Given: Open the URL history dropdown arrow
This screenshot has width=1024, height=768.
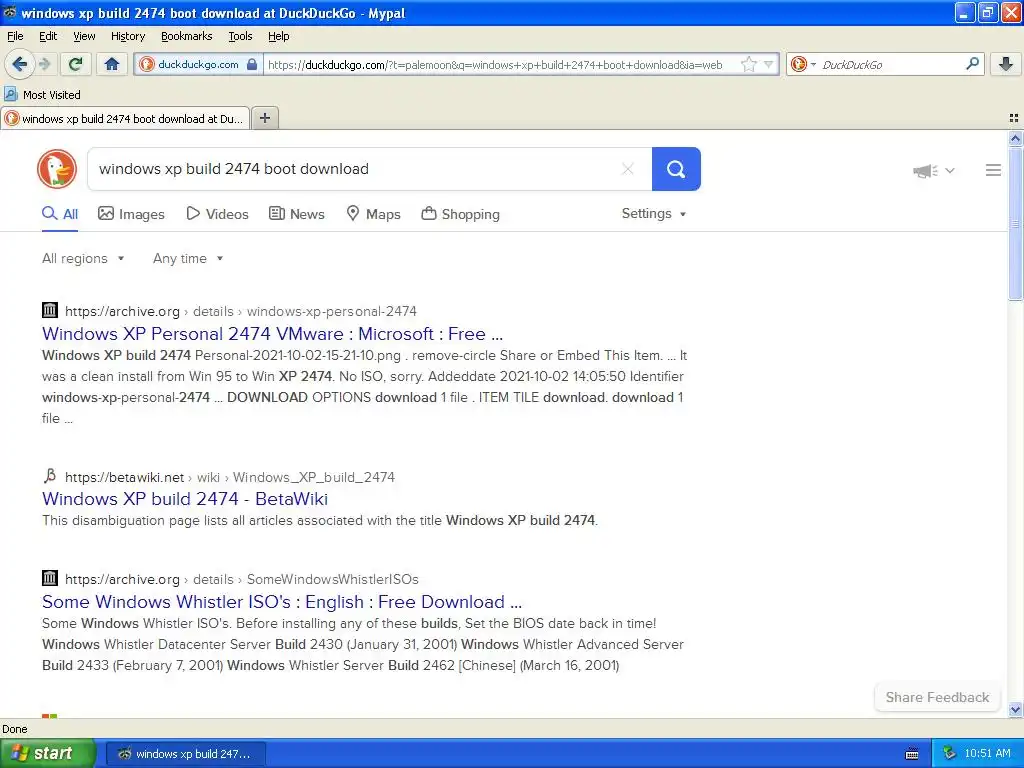Looking at the screenshot, I should [769, 64].
